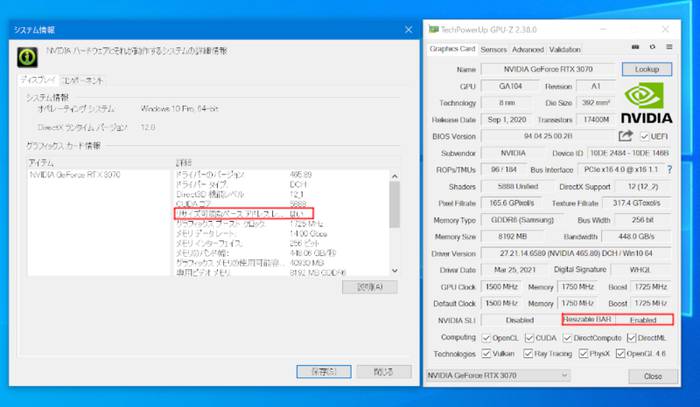Click the Name field NVIDIA GeForce RTX 3070
Screen dimensions: 700x407
[x=548, y=69]
